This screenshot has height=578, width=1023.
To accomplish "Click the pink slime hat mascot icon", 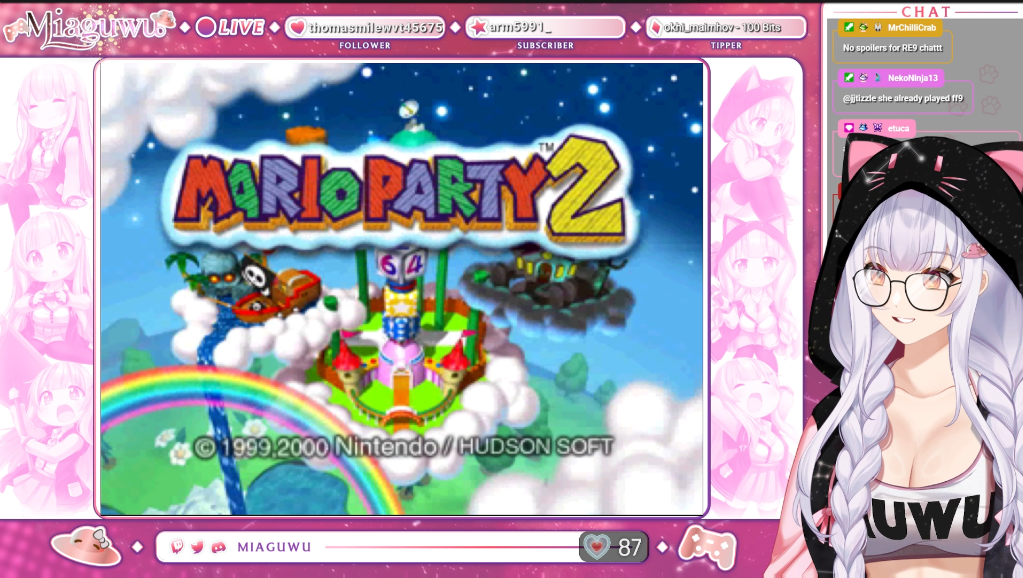I will click(x=86, y=545).
